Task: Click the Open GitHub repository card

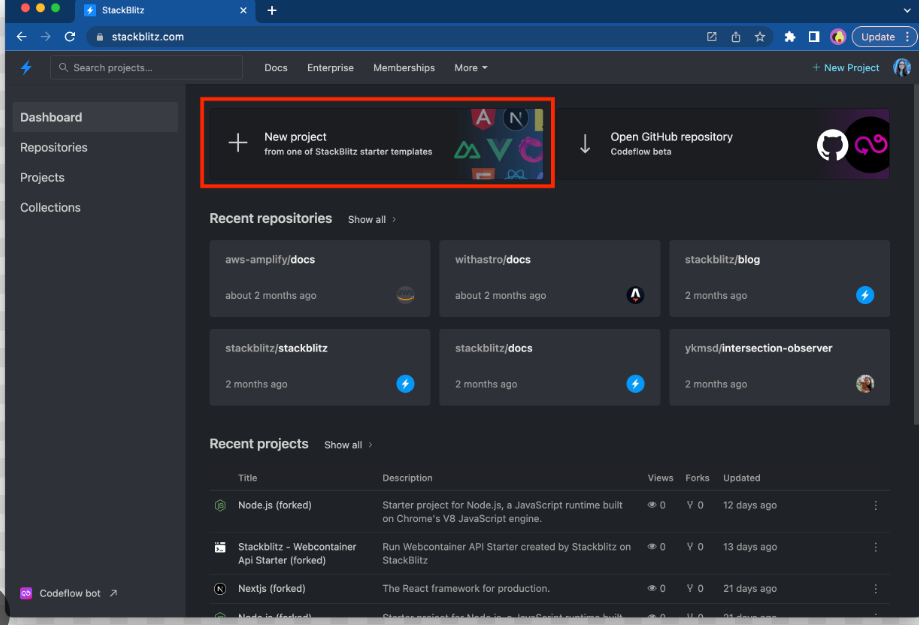Action: coord(723,144)
